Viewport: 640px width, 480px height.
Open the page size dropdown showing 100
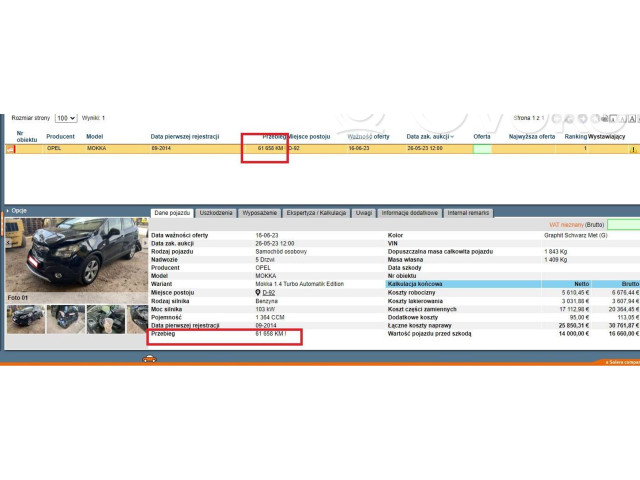click(66, 118)
